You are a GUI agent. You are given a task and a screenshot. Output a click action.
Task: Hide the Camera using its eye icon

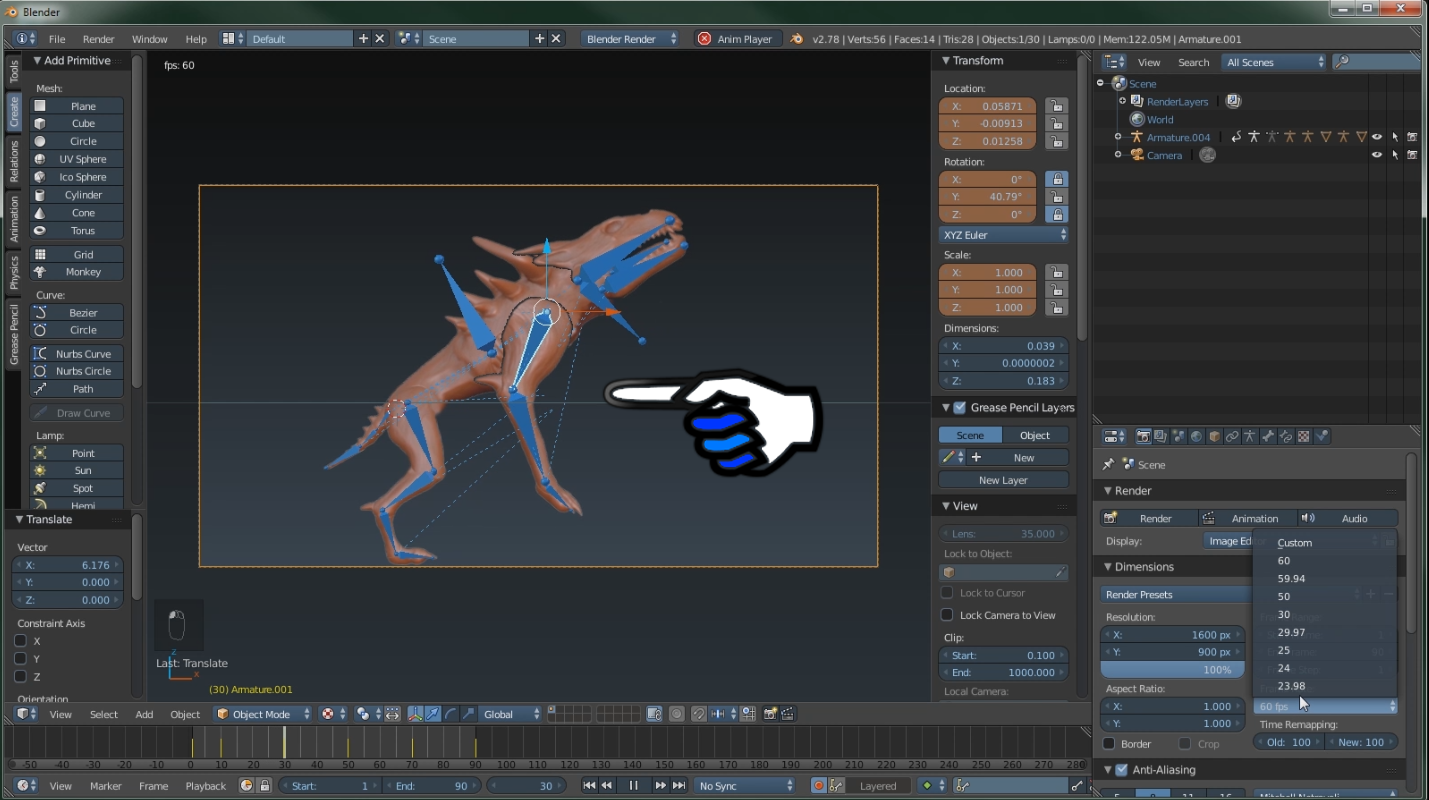point(1376,155)
